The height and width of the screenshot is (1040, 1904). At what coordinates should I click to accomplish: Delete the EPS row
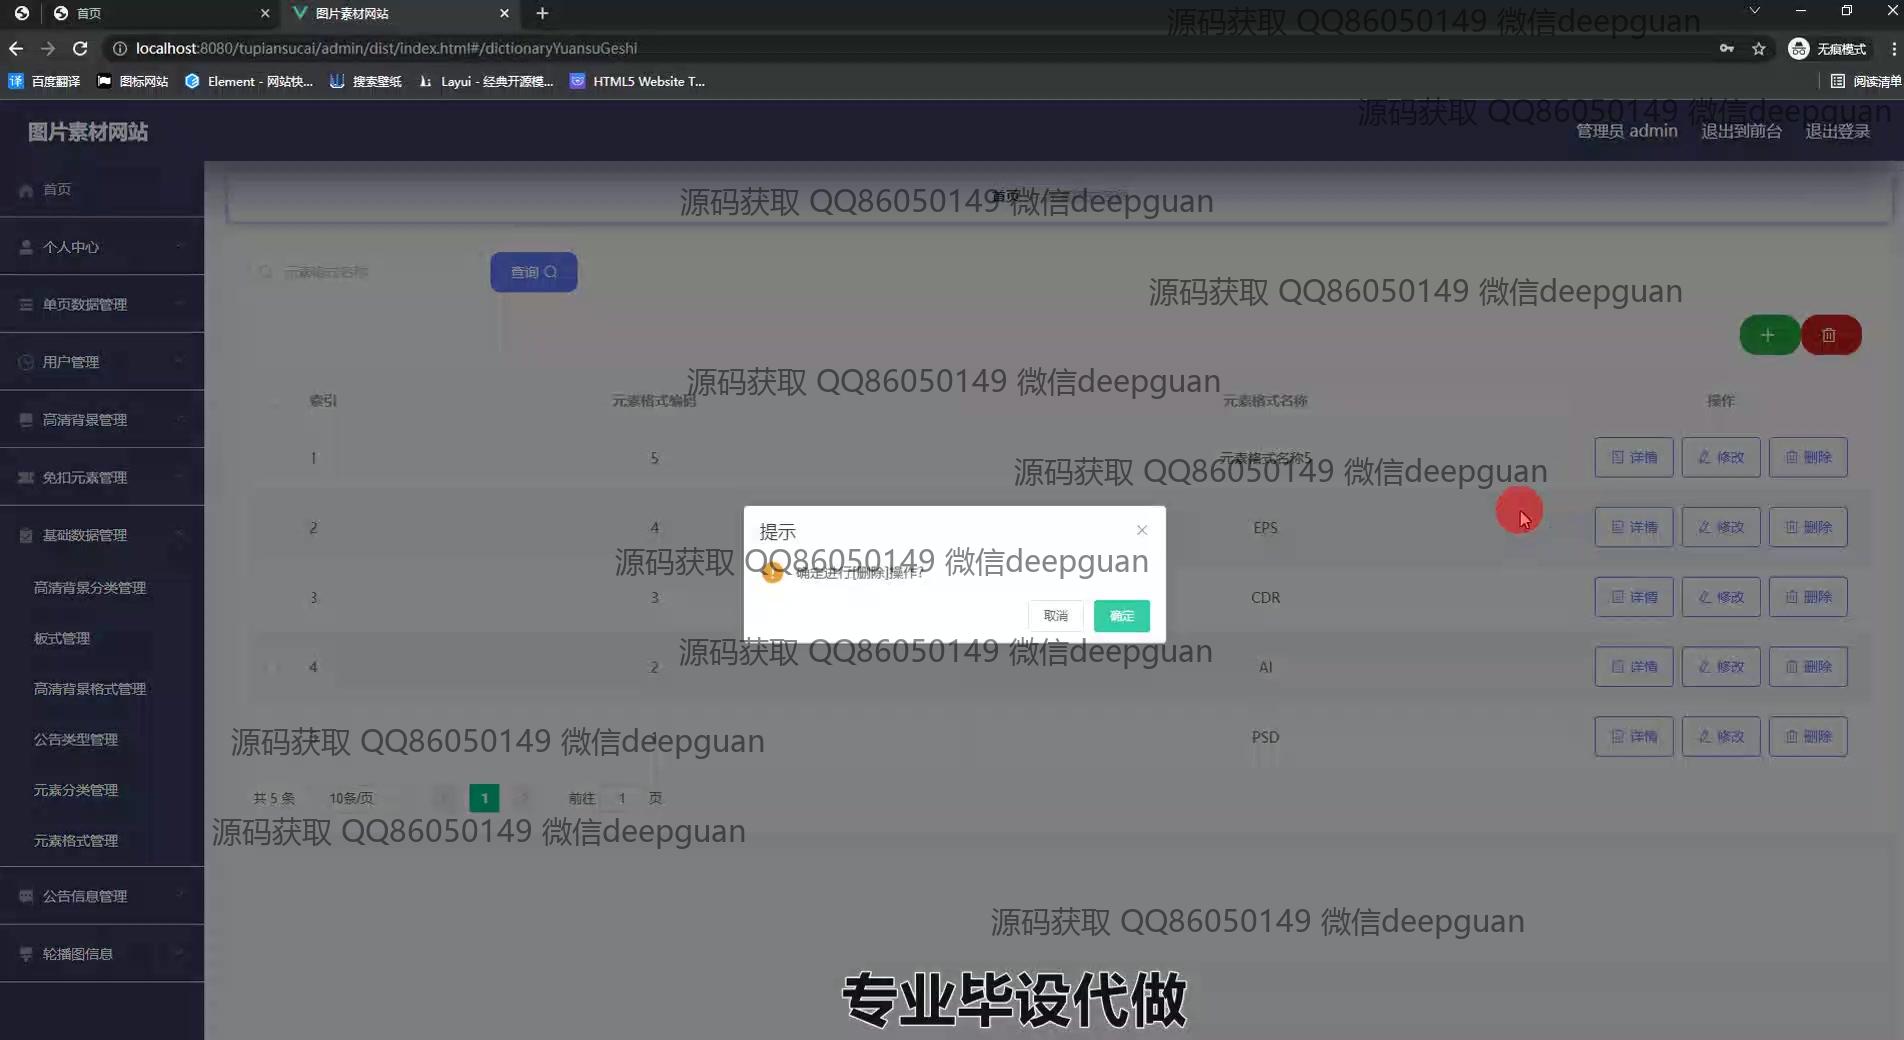point(1808,527)
